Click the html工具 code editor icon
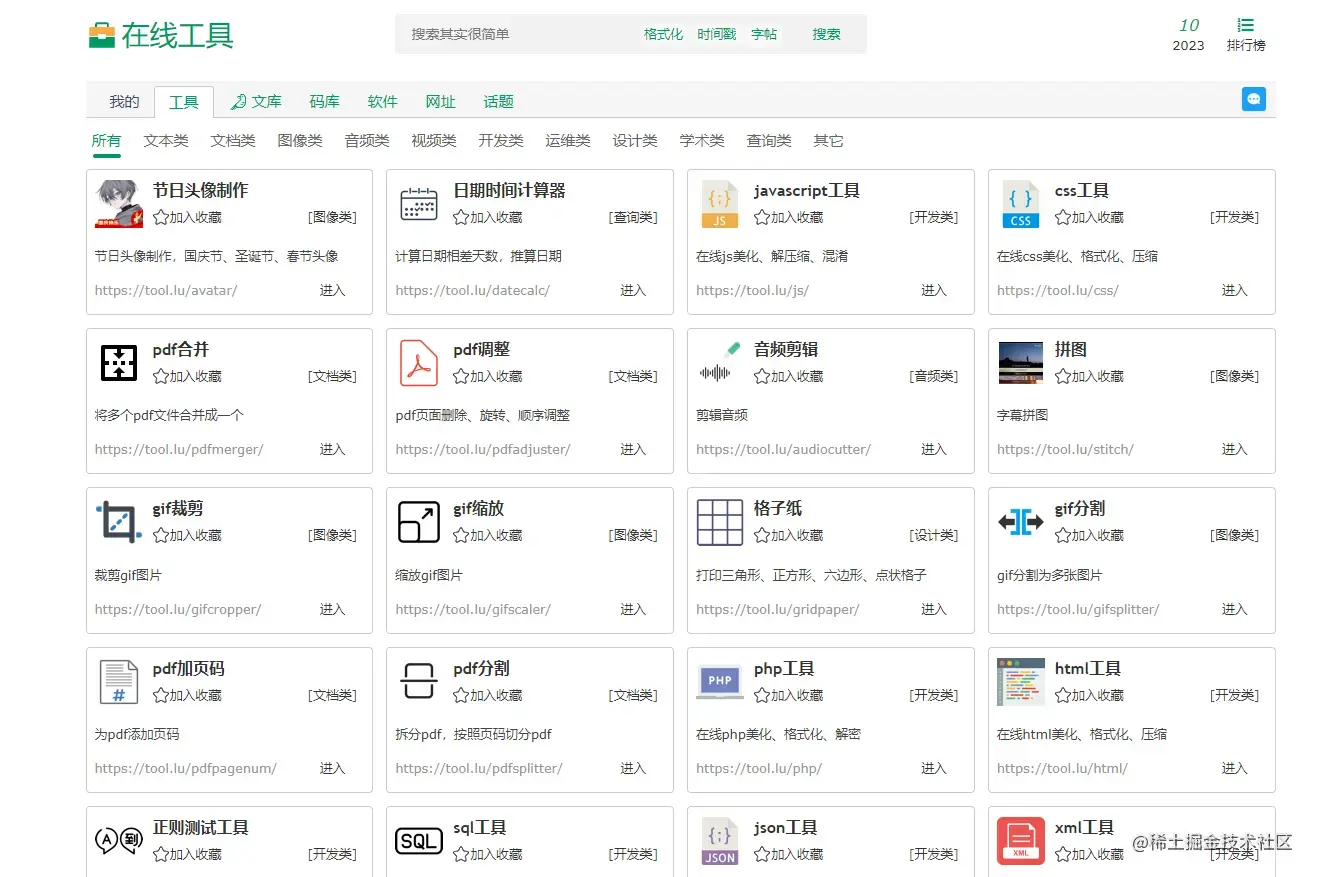This screenshot has width=1317, height=877. (1021, 682)
